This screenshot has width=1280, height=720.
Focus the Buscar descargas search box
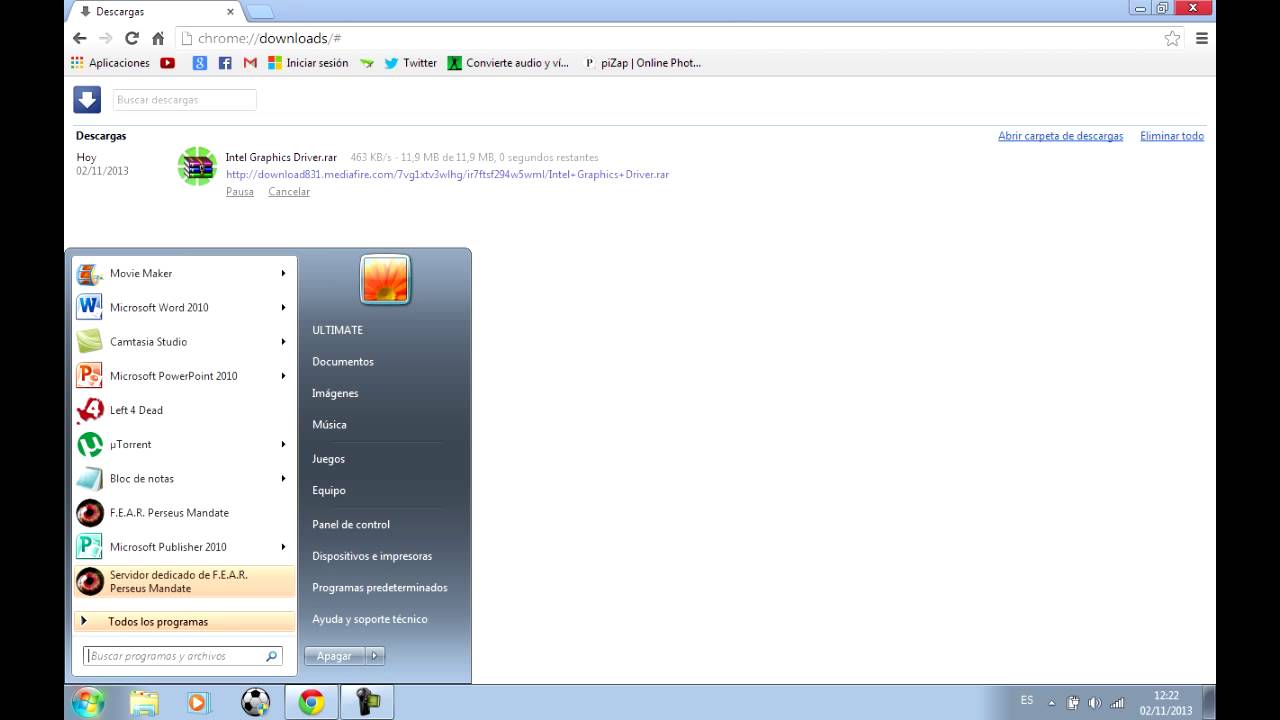pos(184,100)
